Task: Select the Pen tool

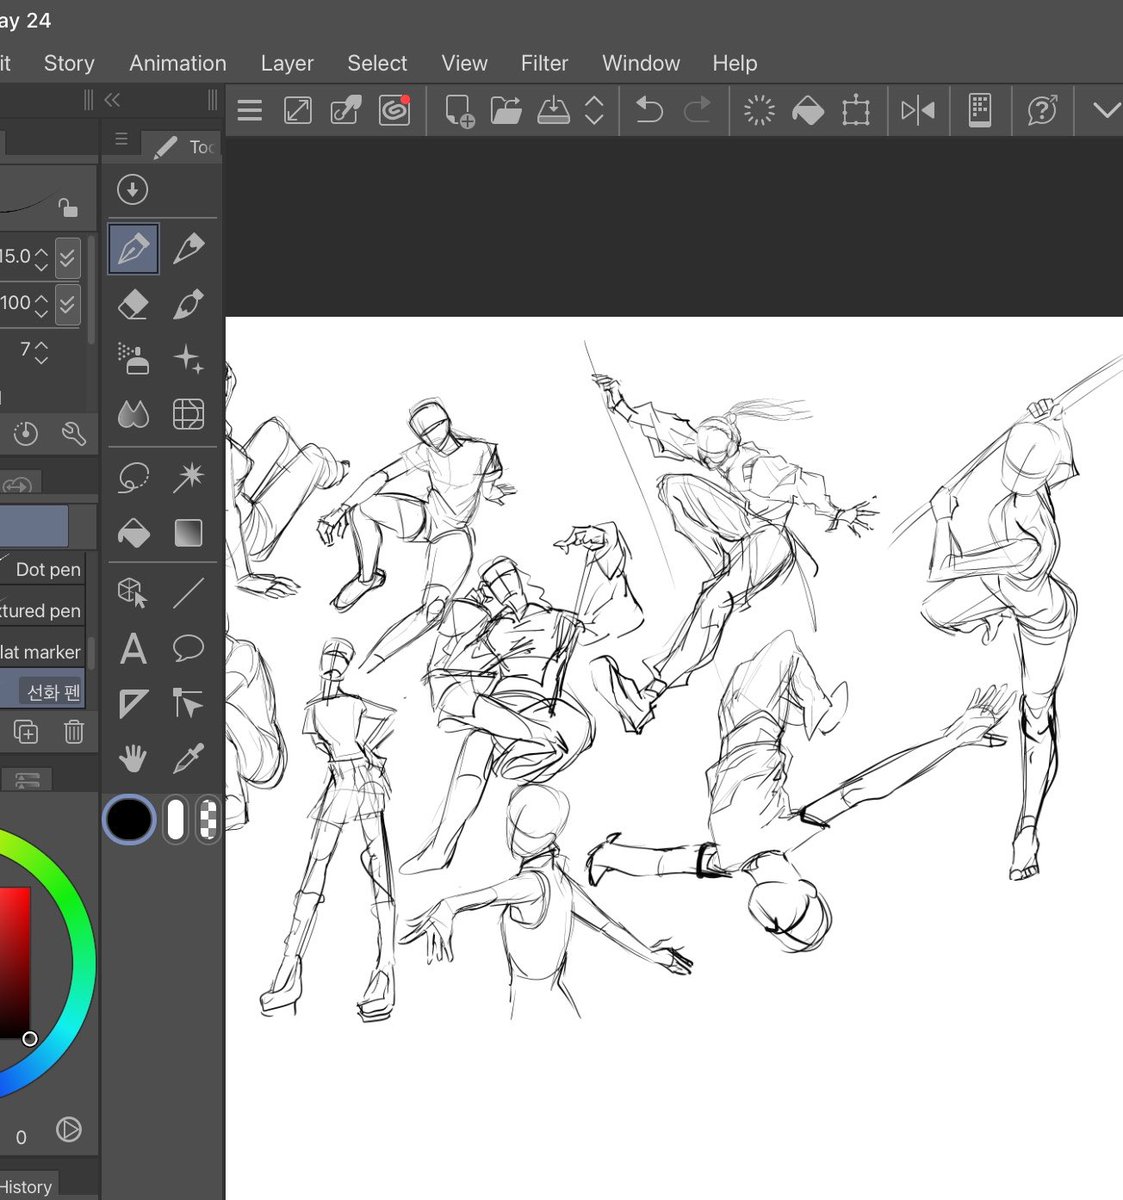Action: coord(133,249)
